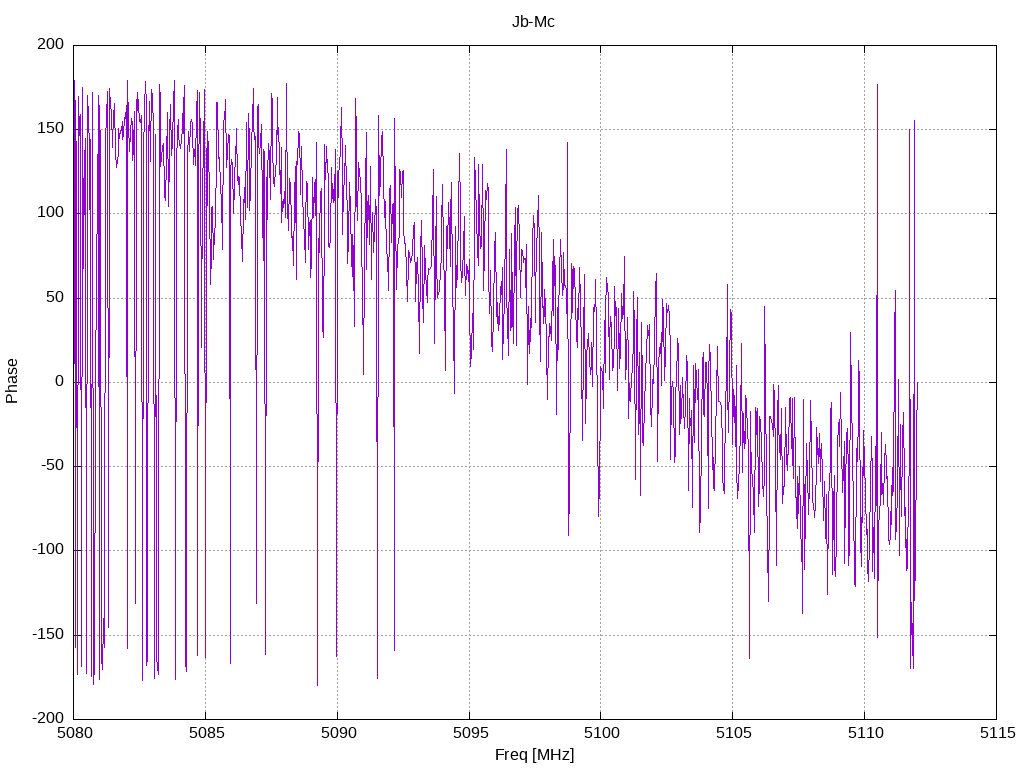Click the x-axis tick label '5080'
This screenshot has height=768, width=1024.
click(74, 733)
